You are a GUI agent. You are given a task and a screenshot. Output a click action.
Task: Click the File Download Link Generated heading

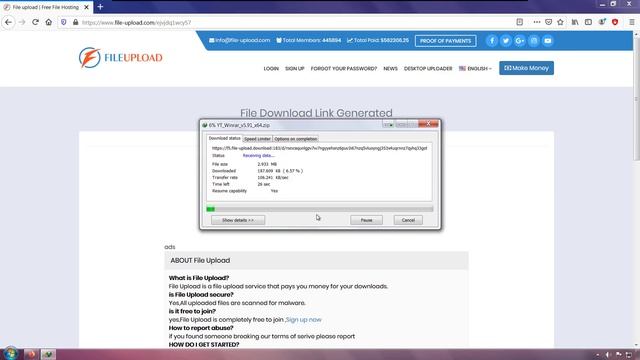(316, 113)
